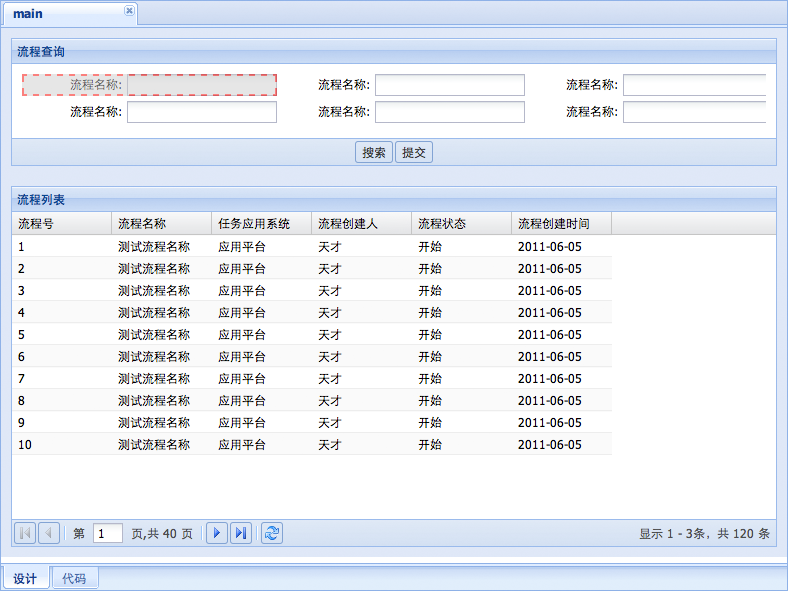
Task: Sort by the 流程名称 column header
Action: [x=161, y=223]
